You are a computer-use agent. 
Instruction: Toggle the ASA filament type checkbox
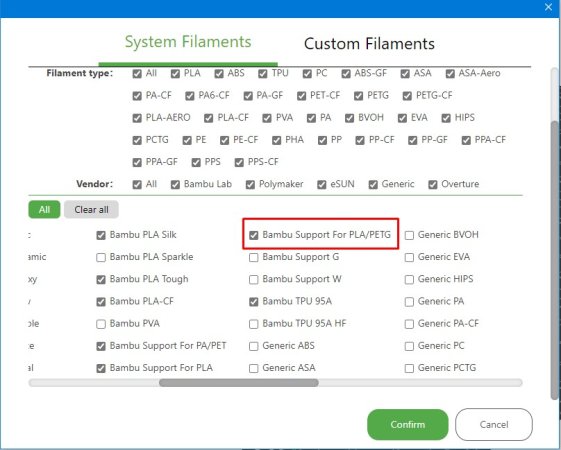click(405, 74)
